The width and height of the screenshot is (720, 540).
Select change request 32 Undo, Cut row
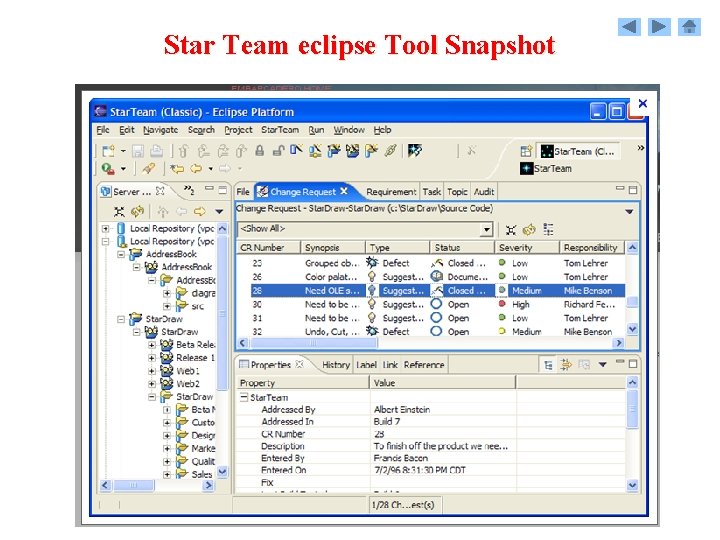coord(432,331)
